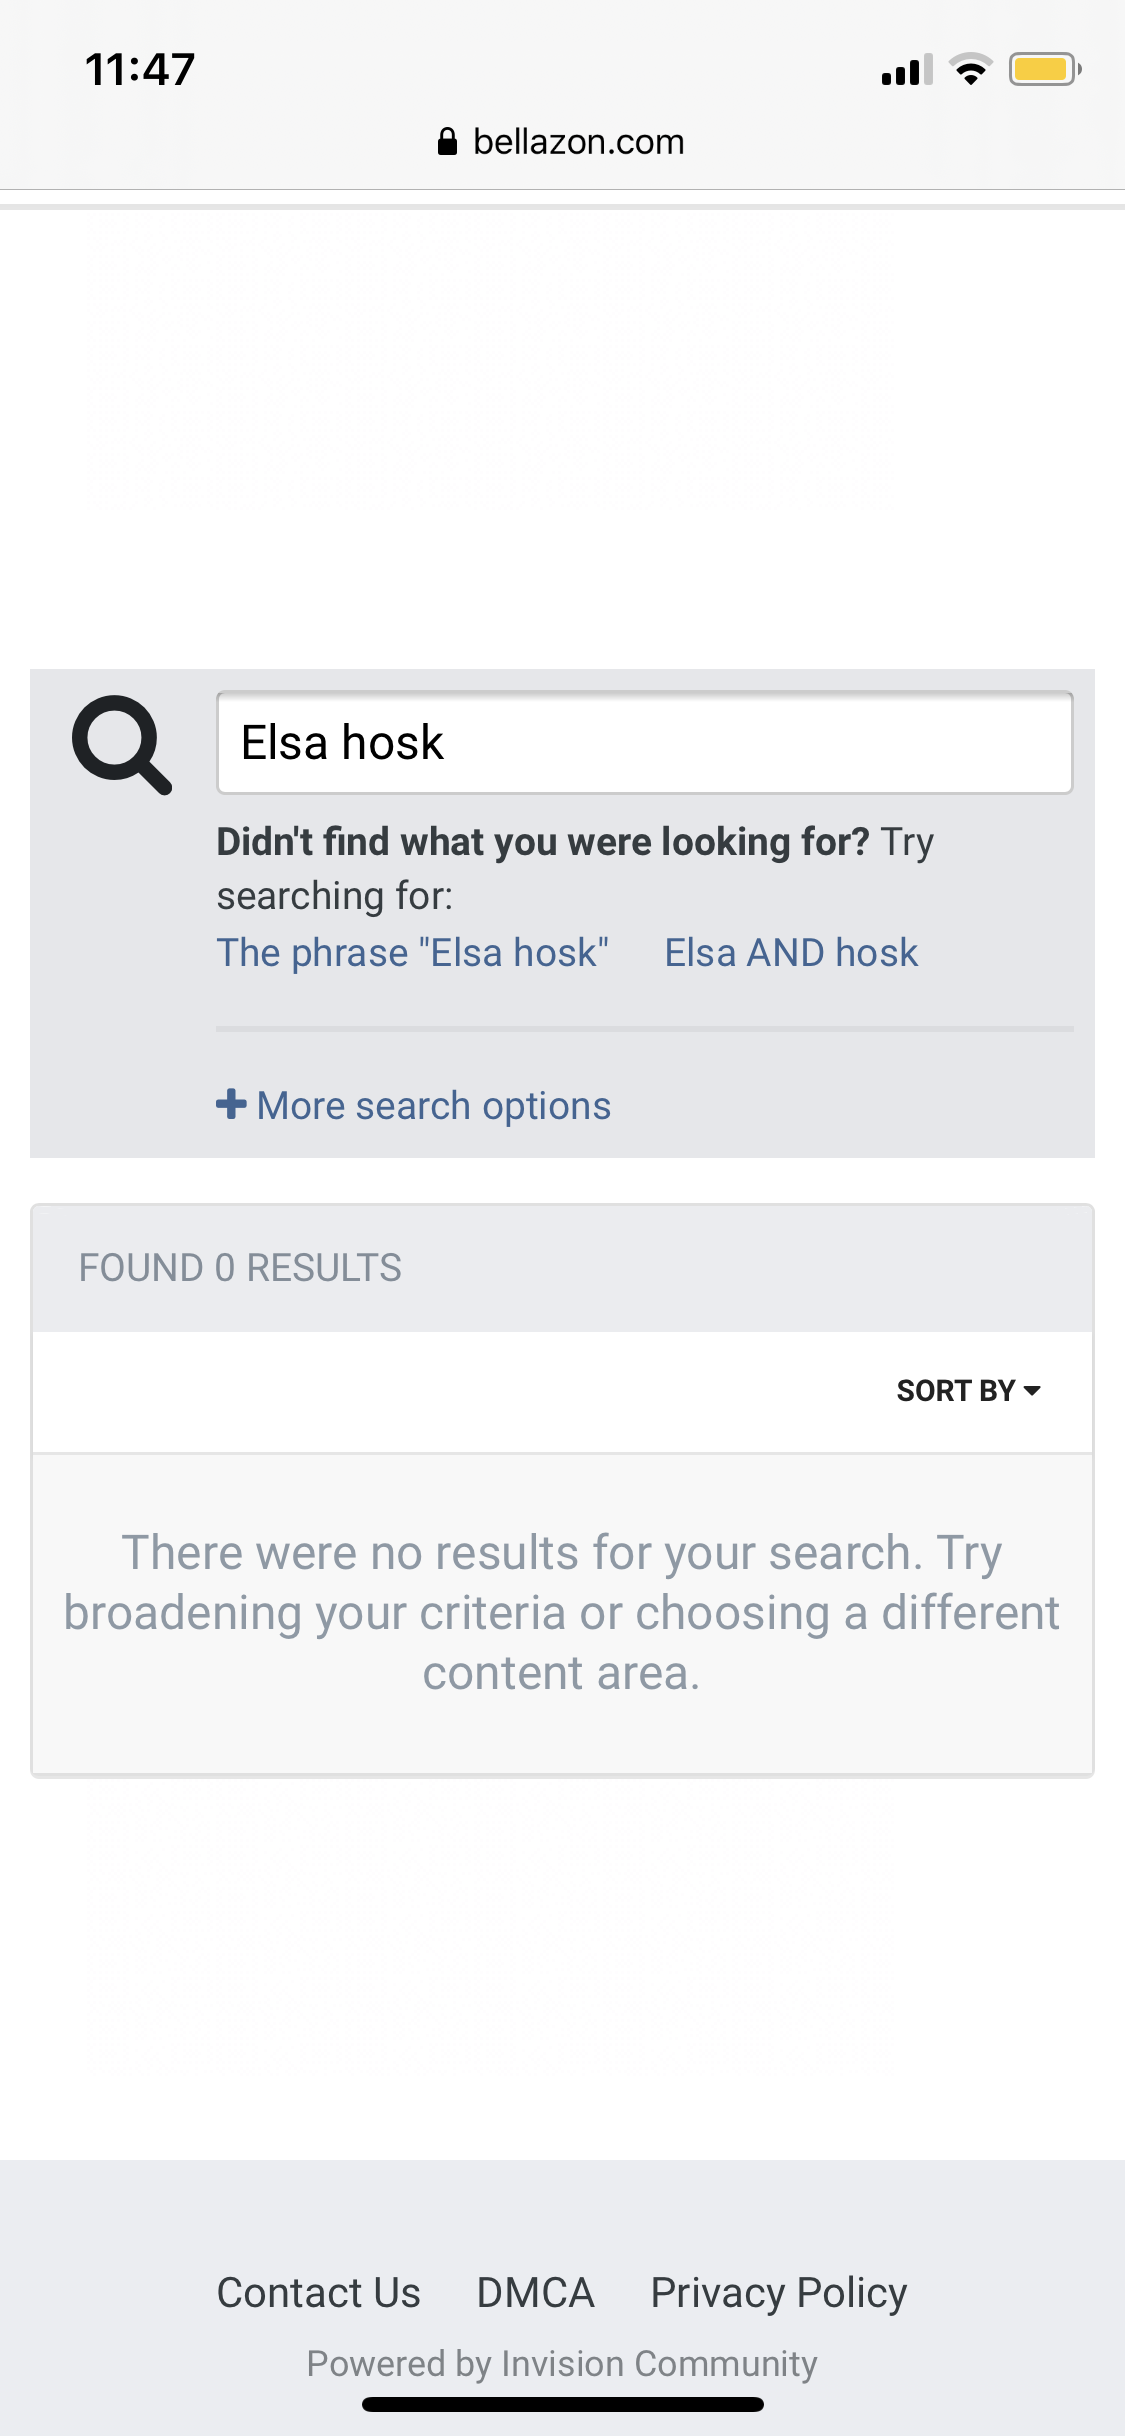Tap the battery indicator icon
Image resolution: width=1125 pixels, height=2436 pixels.
point(1044,70)
